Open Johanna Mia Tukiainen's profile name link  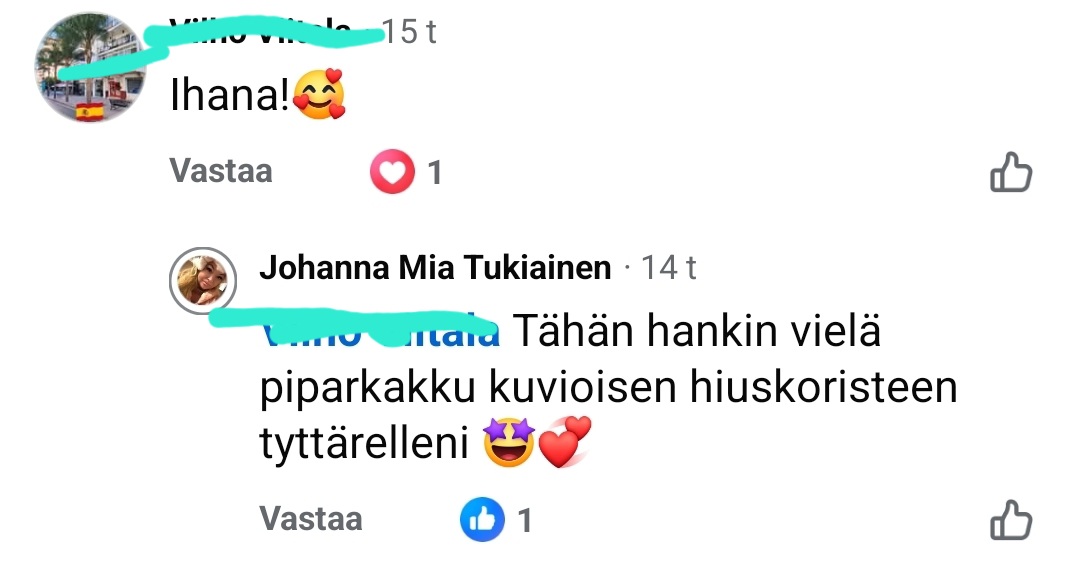435,267
